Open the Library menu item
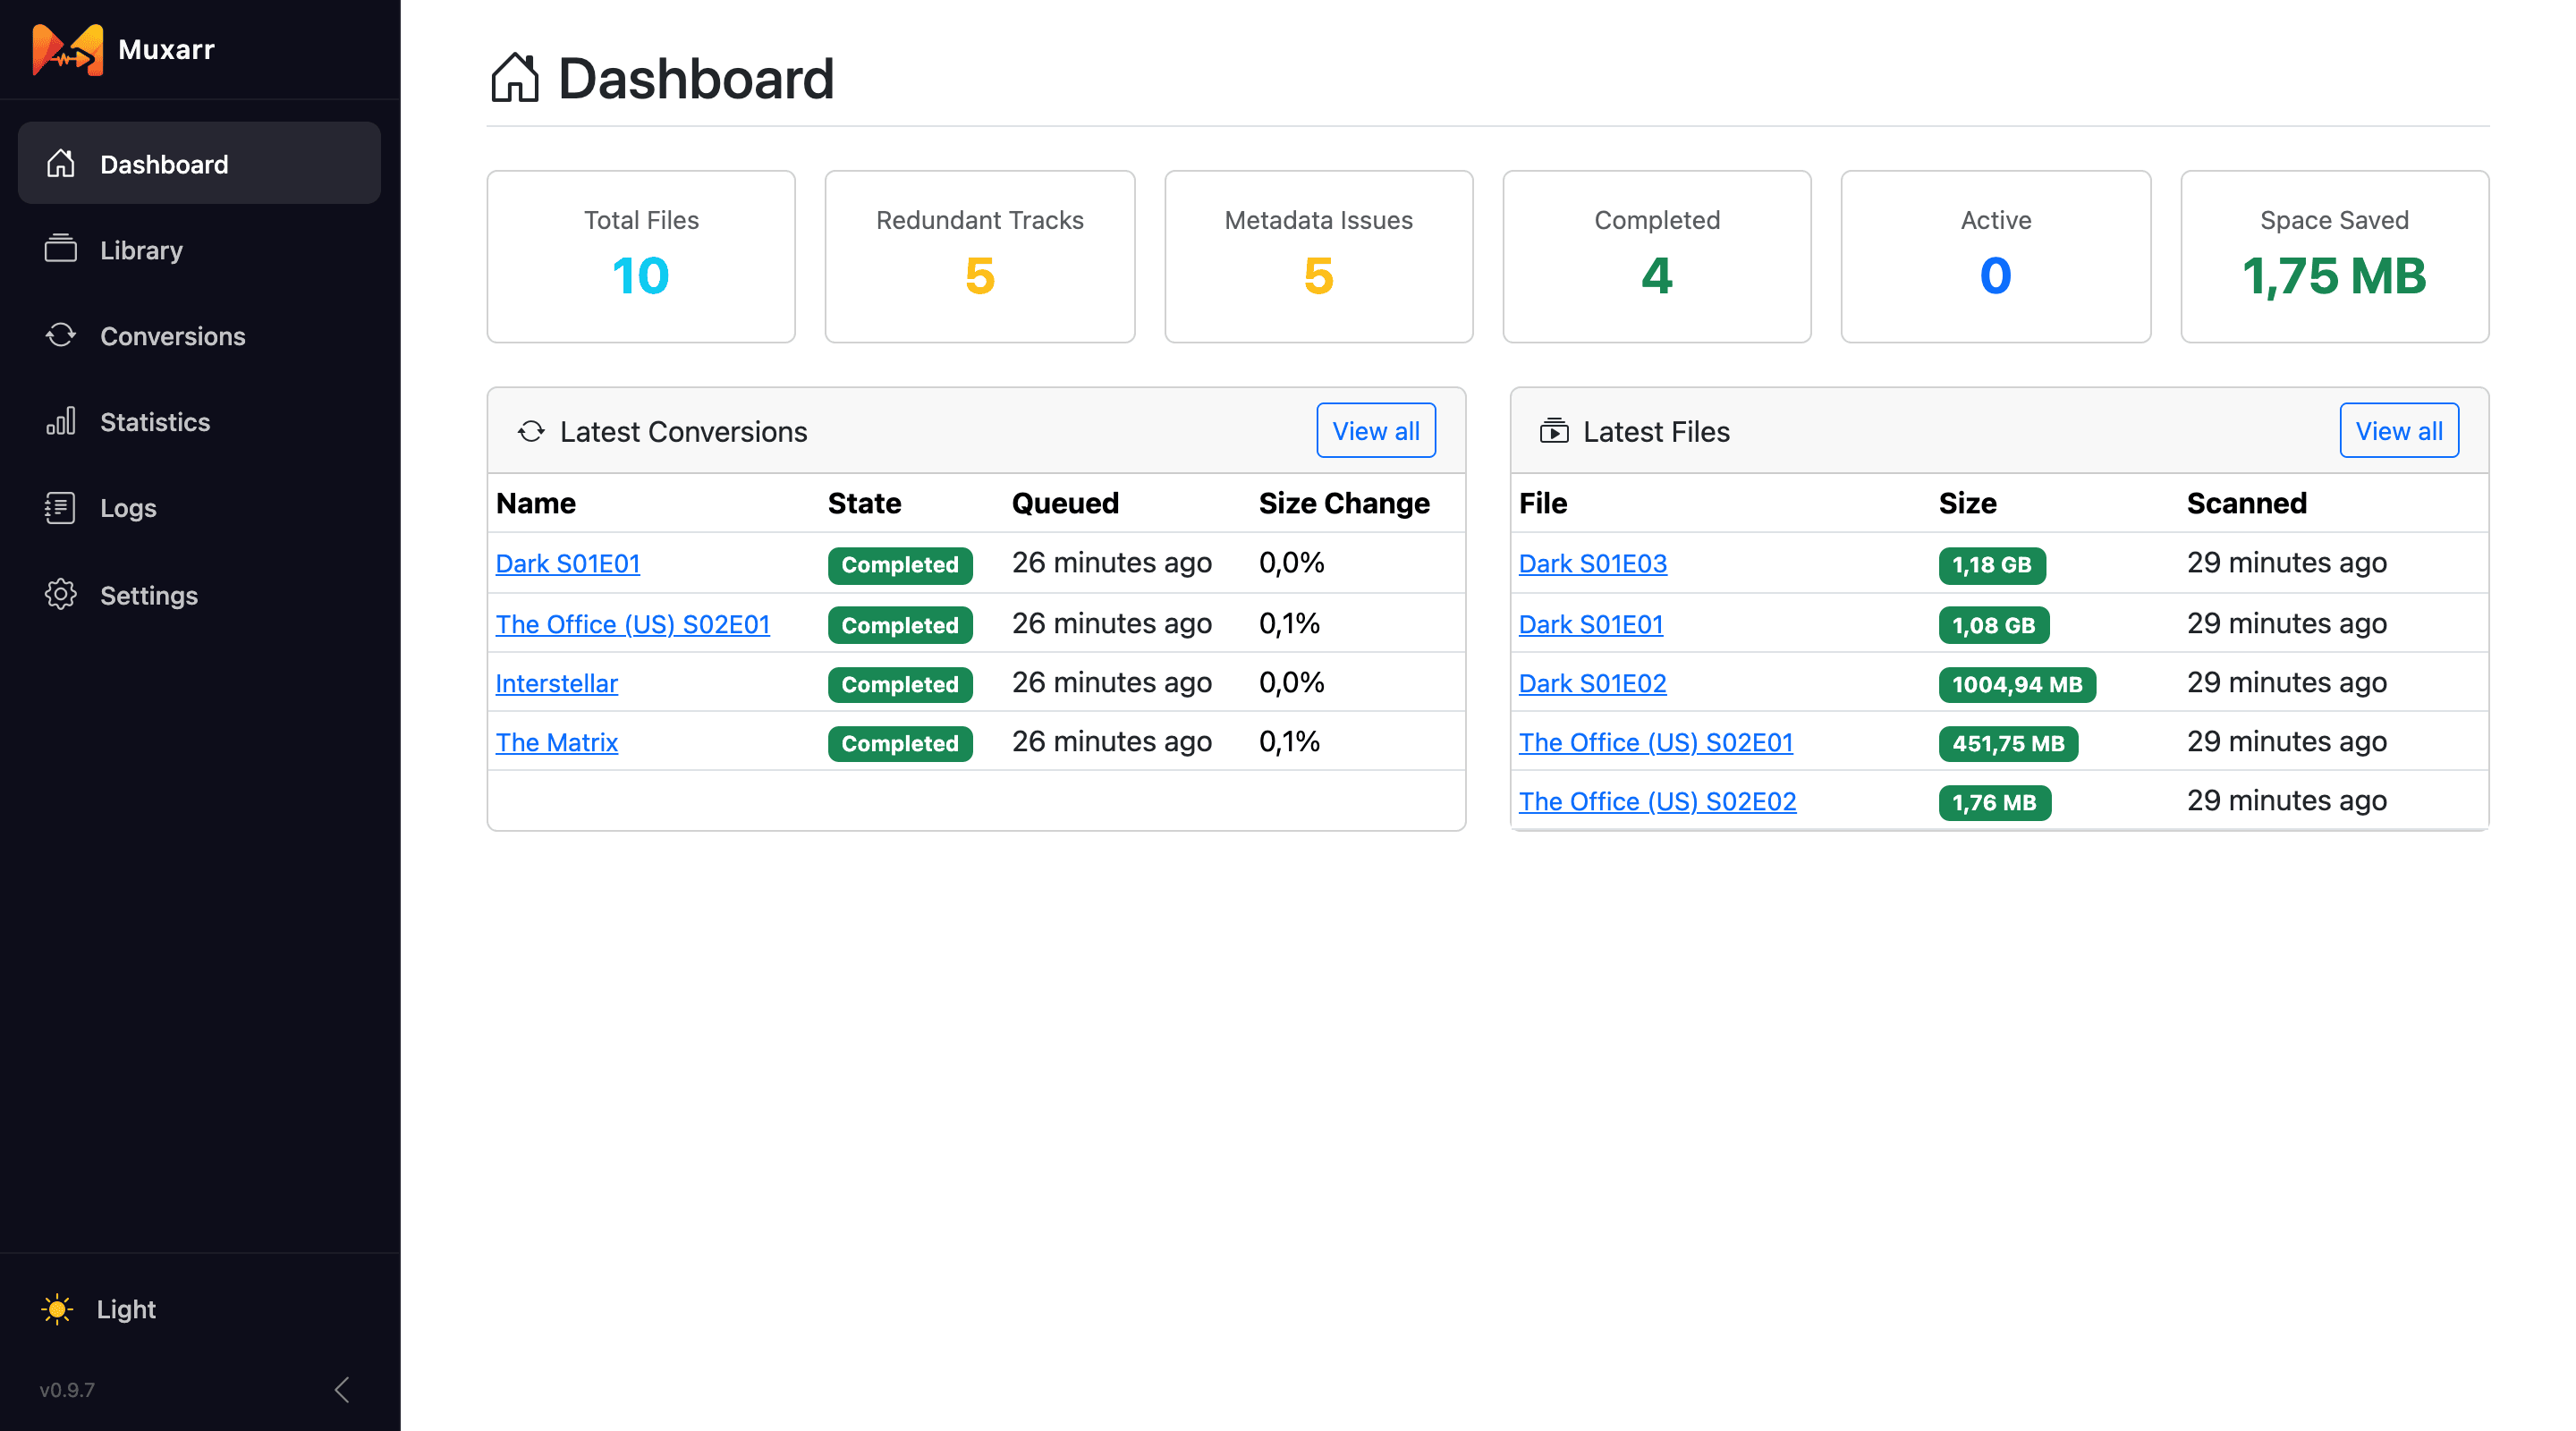Screen dimensions: 2576x1431 (x=199, y=249)
